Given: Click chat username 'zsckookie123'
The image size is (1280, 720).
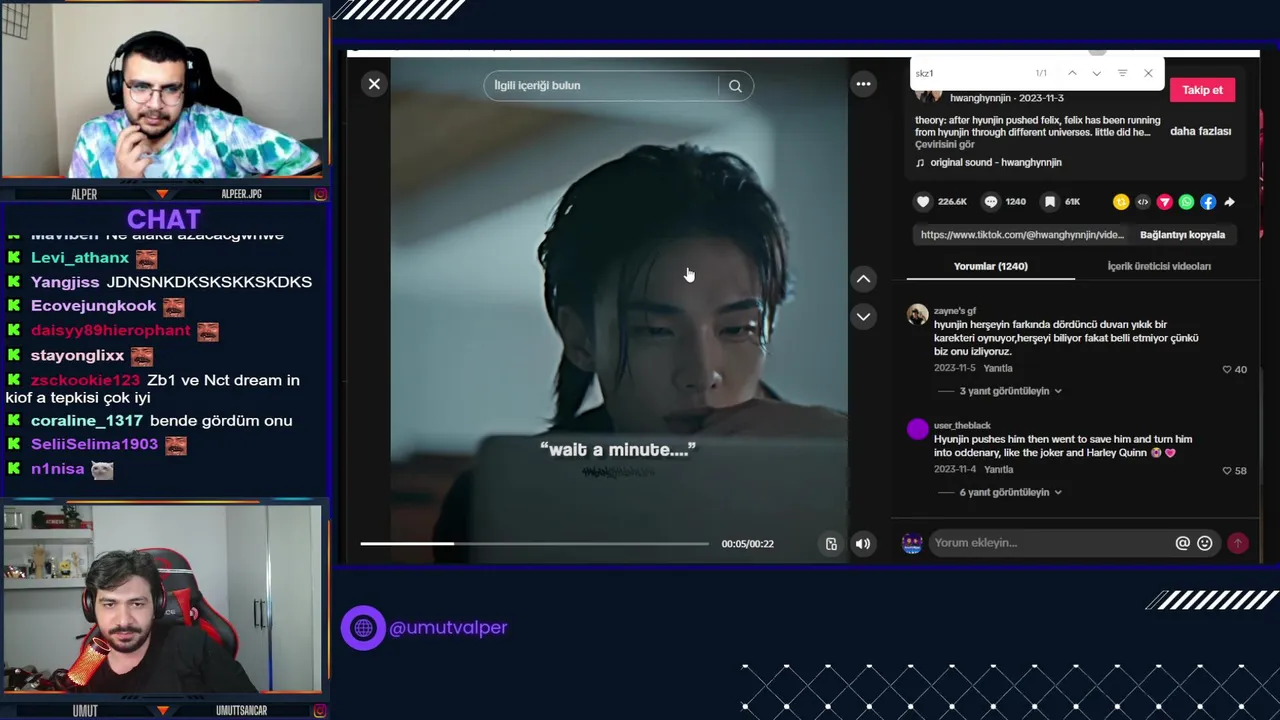Looking at the screenshot, I should pos(85,380).
